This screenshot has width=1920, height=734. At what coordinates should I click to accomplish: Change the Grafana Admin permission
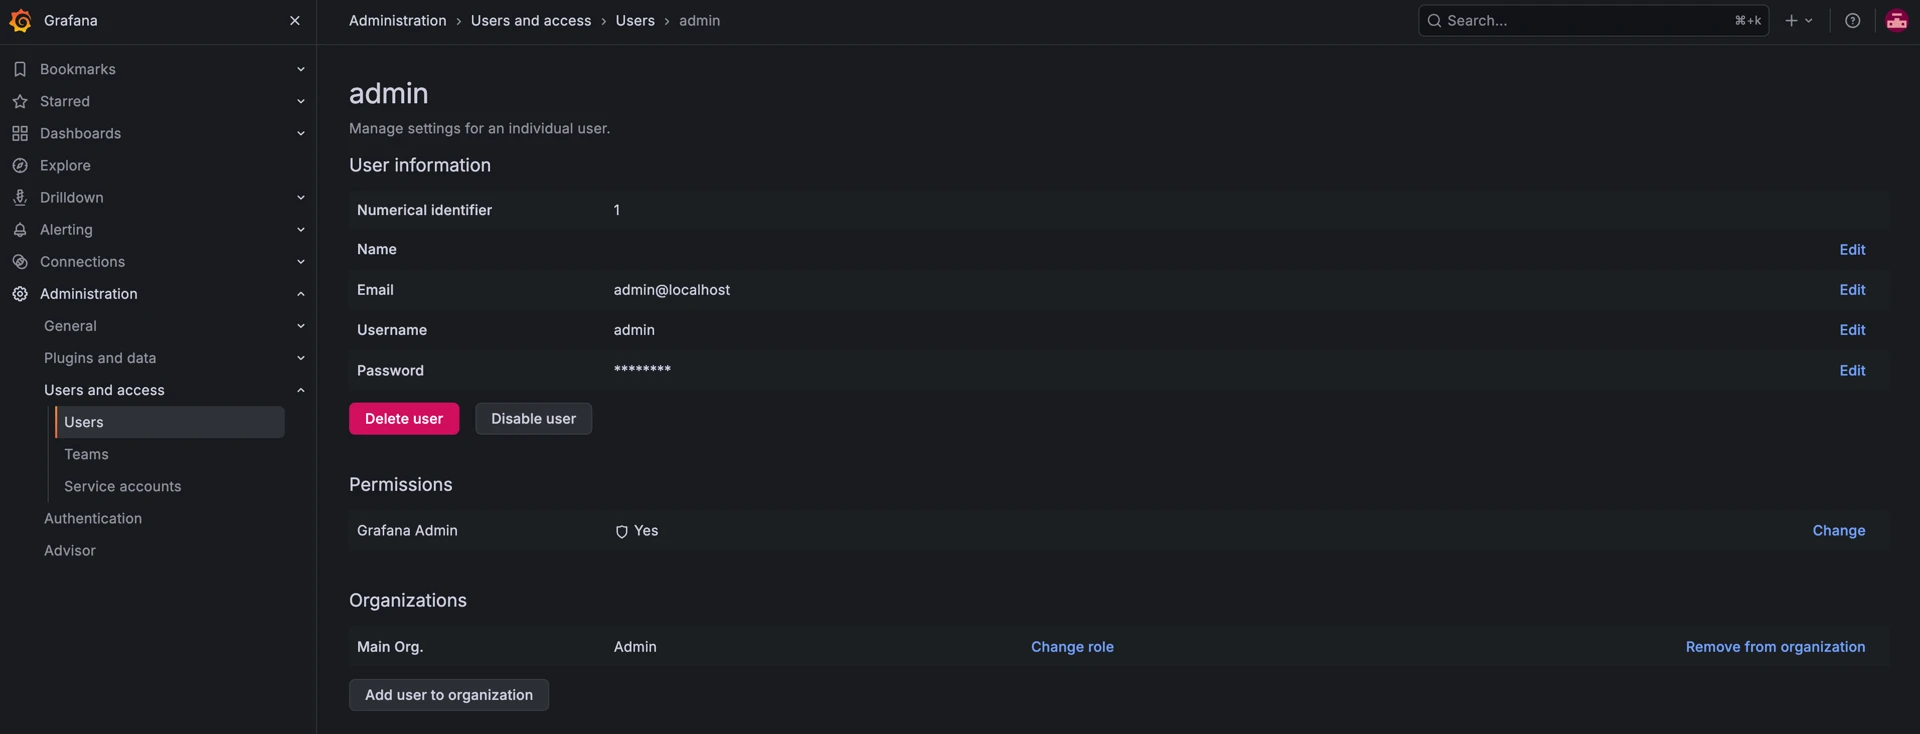(1838, 530)
